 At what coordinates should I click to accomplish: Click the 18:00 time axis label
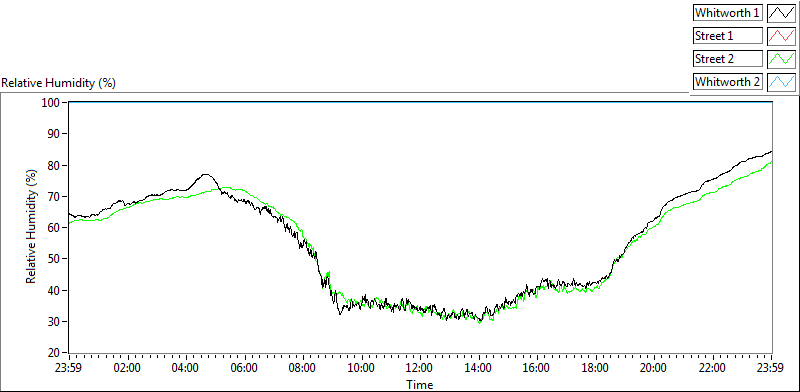coord(596,368)
